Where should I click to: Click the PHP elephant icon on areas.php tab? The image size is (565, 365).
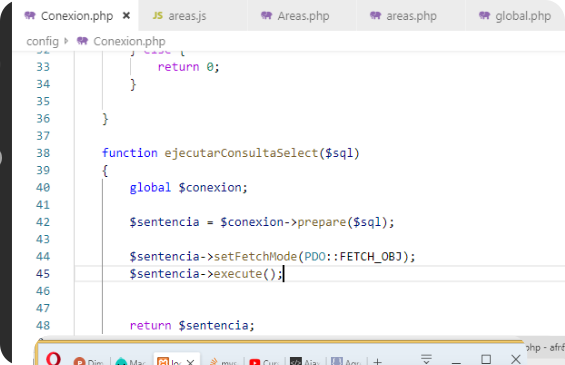click(375, 15)
